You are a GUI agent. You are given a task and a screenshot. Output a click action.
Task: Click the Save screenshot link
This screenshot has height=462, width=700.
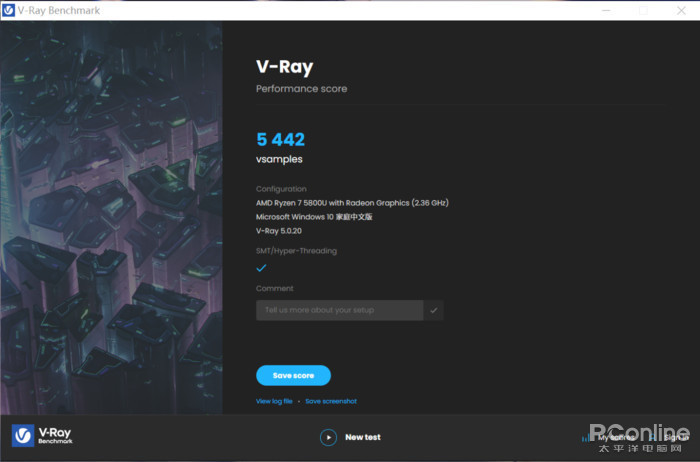[x=331, y=401]
